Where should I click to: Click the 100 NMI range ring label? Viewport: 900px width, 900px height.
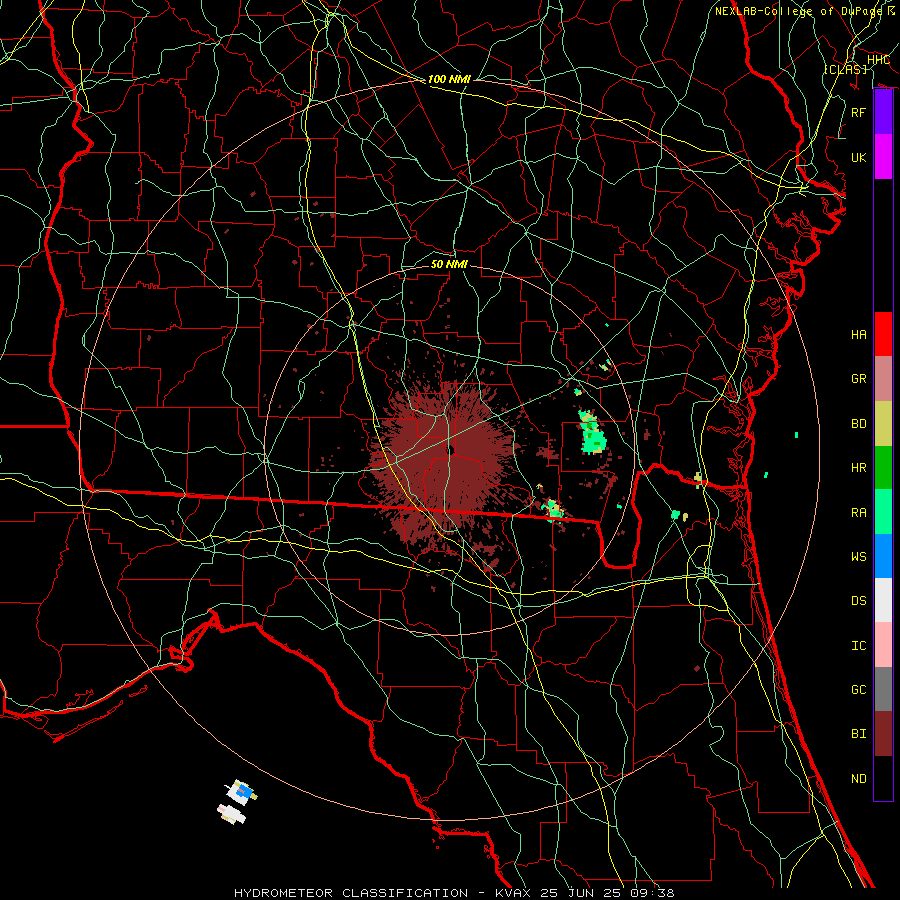pos(449,79)
